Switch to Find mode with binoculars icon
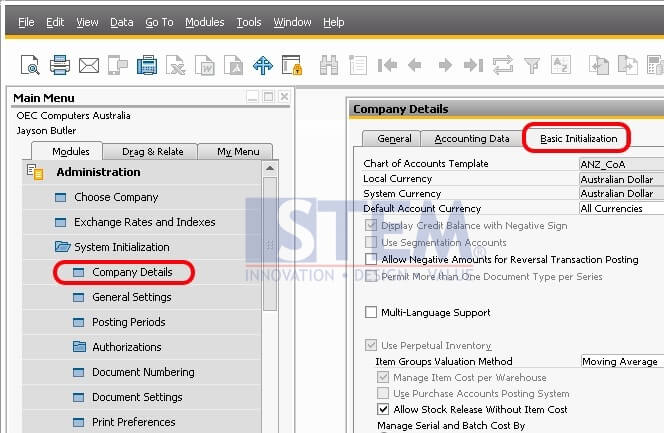Image resolution: width=664 pixels, height=433 pixels. pos(329,65)
